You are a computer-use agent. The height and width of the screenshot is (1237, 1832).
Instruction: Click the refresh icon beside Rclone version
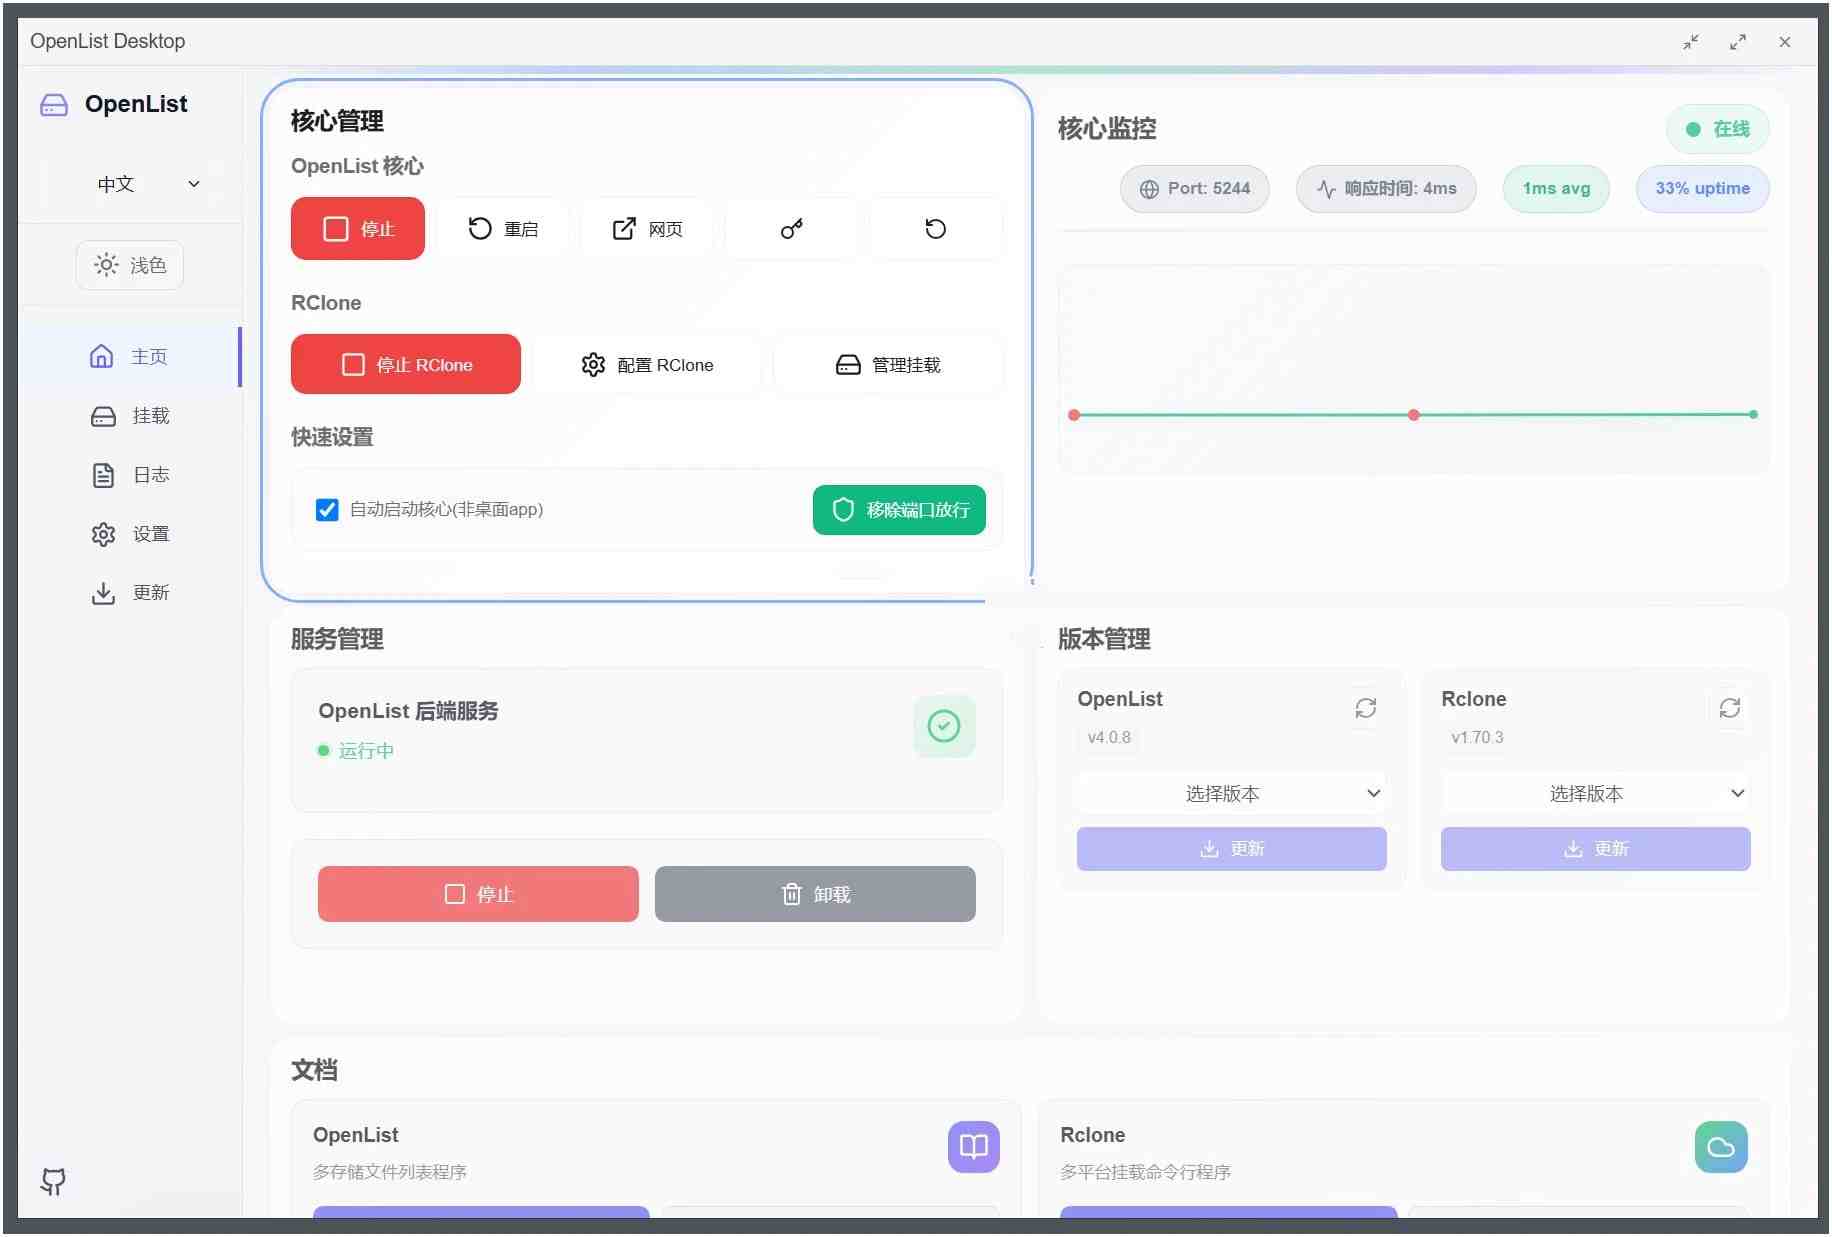[1730, 708]
